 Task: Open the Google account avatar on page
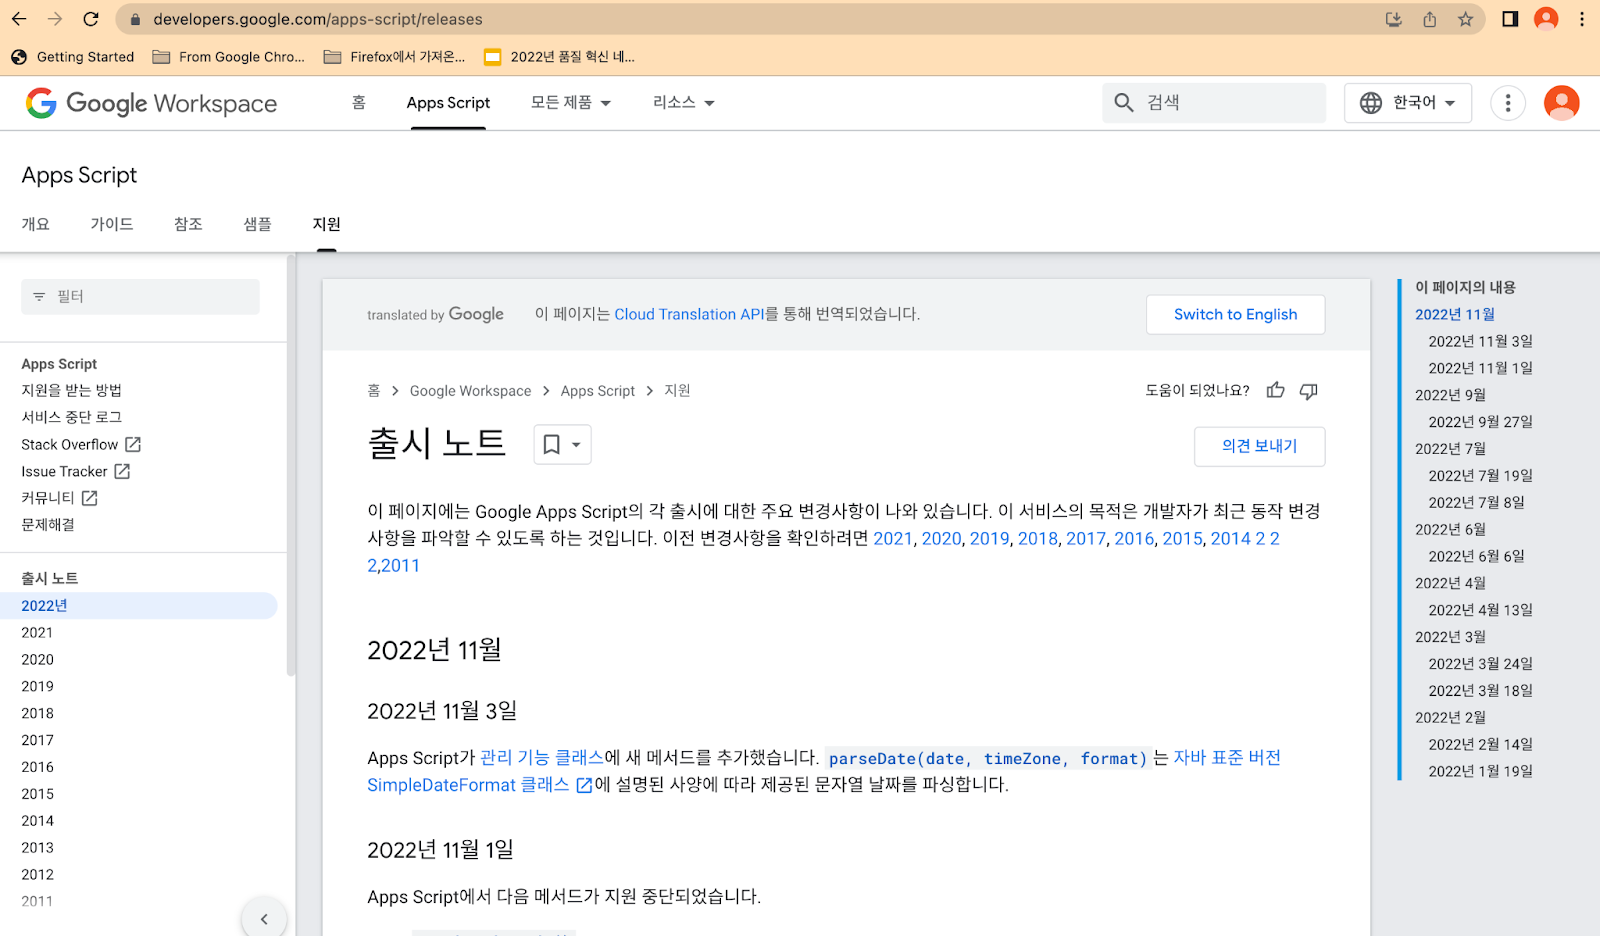1562,103
